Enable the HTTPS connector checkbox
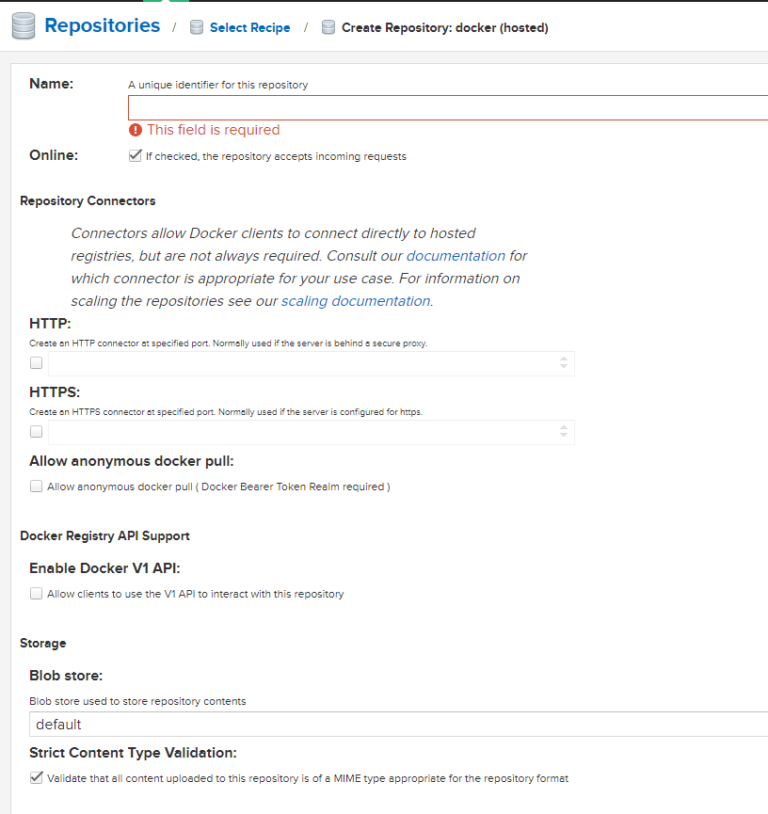The height and width of the screenshot is (814, 768). (36, 431)
